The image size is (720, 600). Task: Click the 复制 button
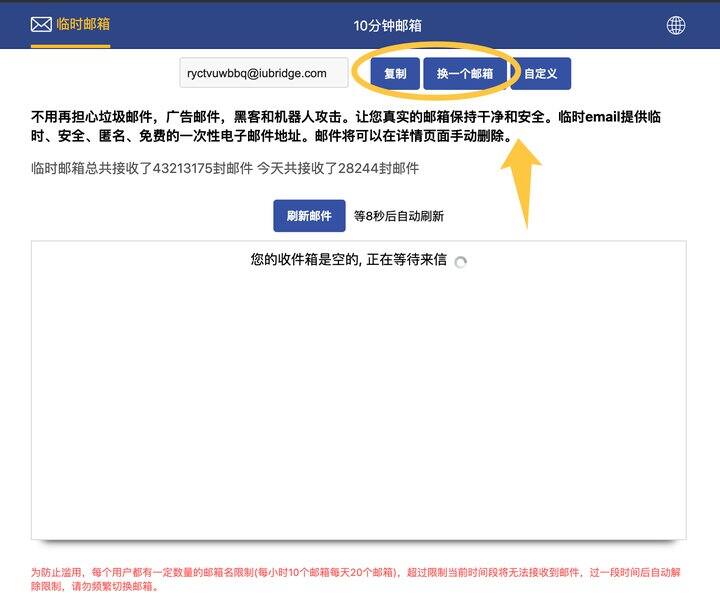pyautogui.click(x=395, y=73)
